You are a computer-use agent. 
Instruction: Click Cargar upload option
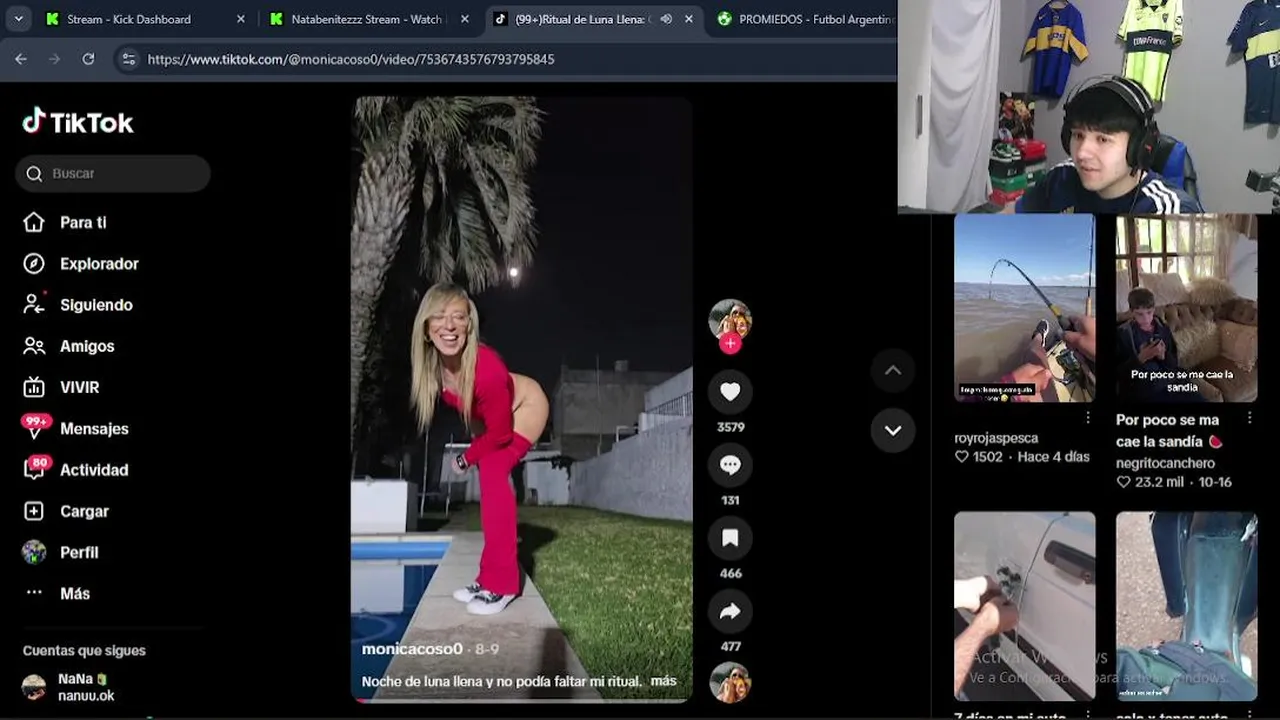pyautogui.click(x=84, y=511)
